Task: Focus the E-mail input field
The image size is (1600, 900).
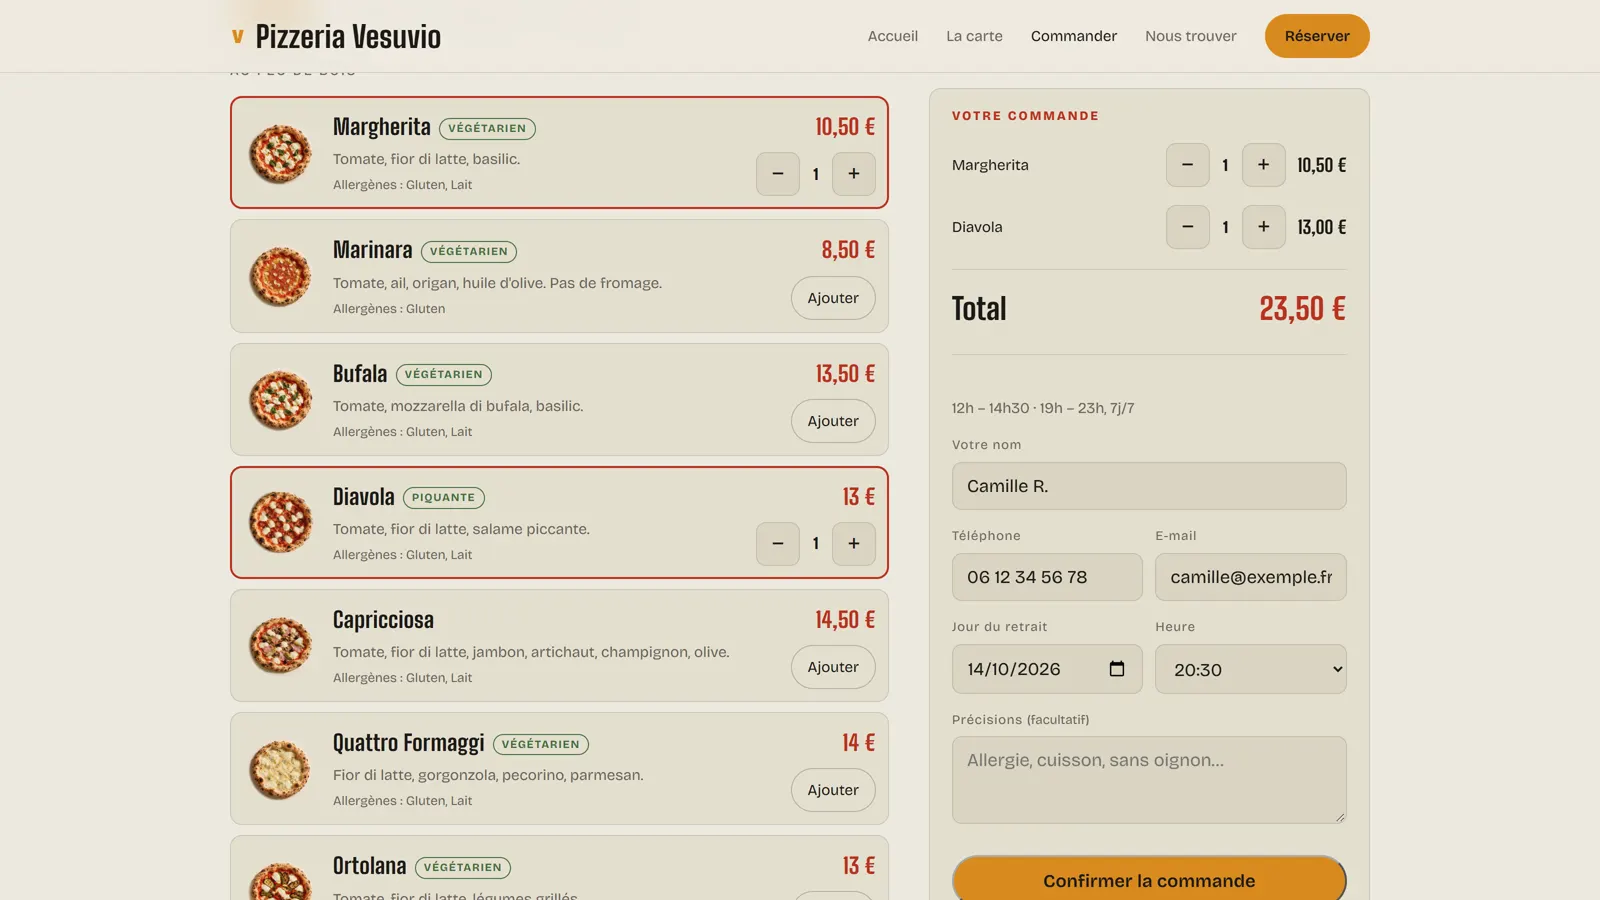Action: click(1251, 577)
